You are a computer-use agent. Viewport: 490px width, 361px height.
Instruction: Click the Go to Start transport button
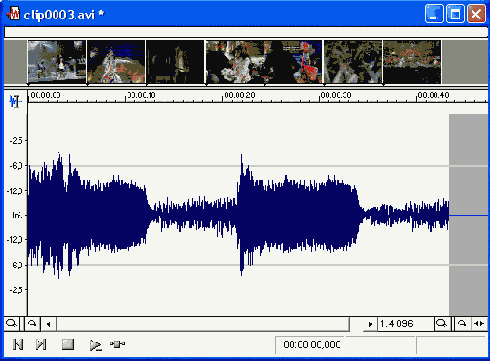(18, 344)
